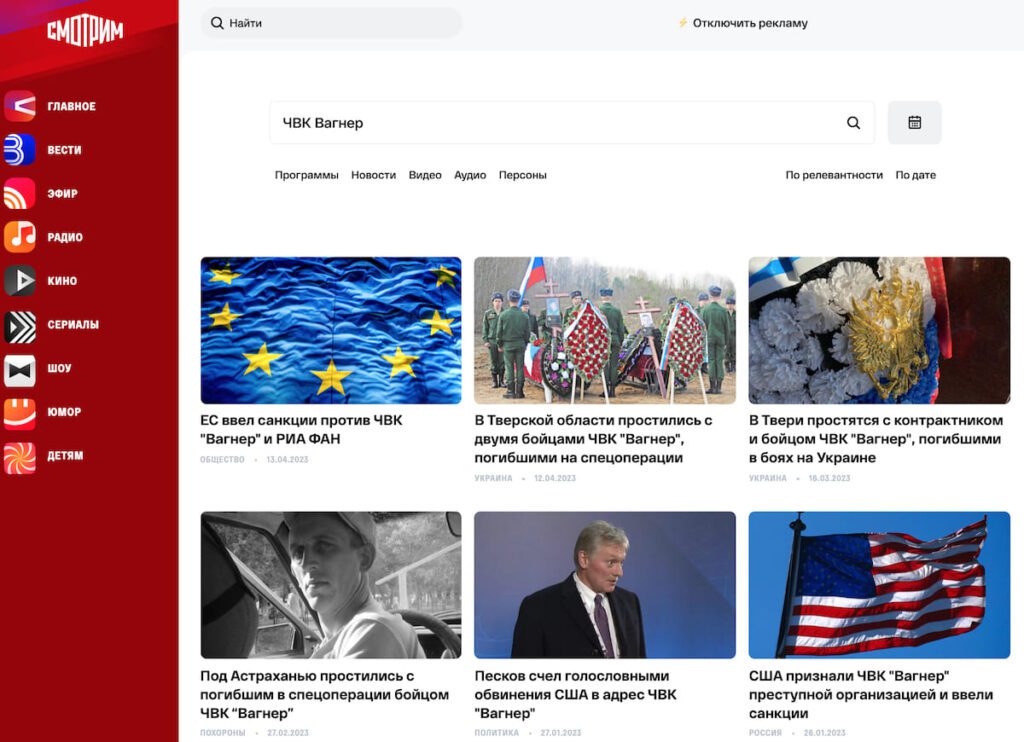Screen dimensions: 1024x742
Task: Open the calendar date filter
Action: pos(914,123)
